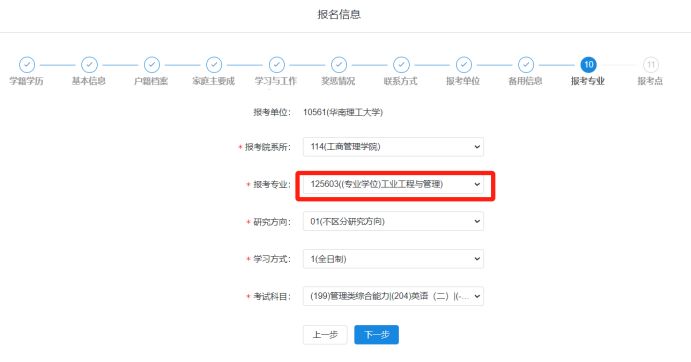Click the 备用信息 step check icon
Screen dimensions: 691x362
[526, 65]
